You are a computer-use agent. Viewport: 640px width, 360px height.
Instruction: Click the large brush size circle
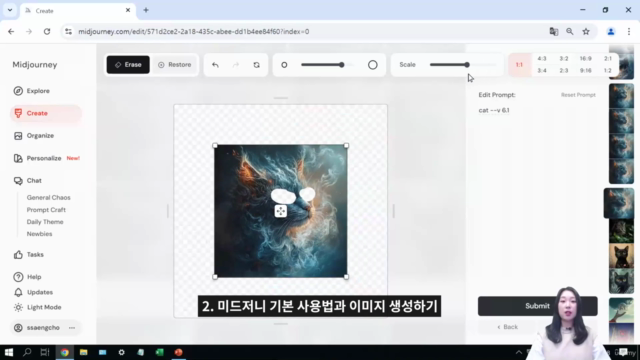point(373,65)
